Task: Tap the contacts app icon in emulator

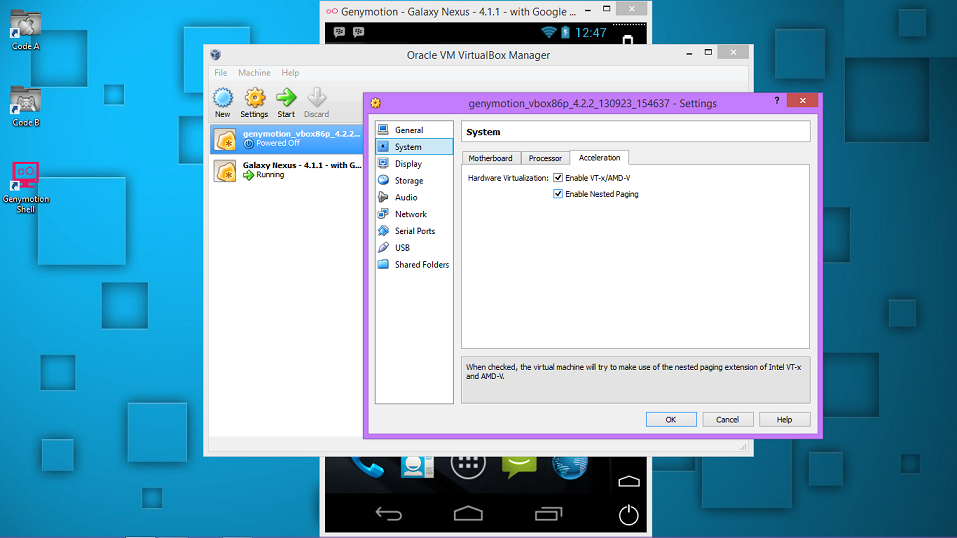Action: pos(416,467)
